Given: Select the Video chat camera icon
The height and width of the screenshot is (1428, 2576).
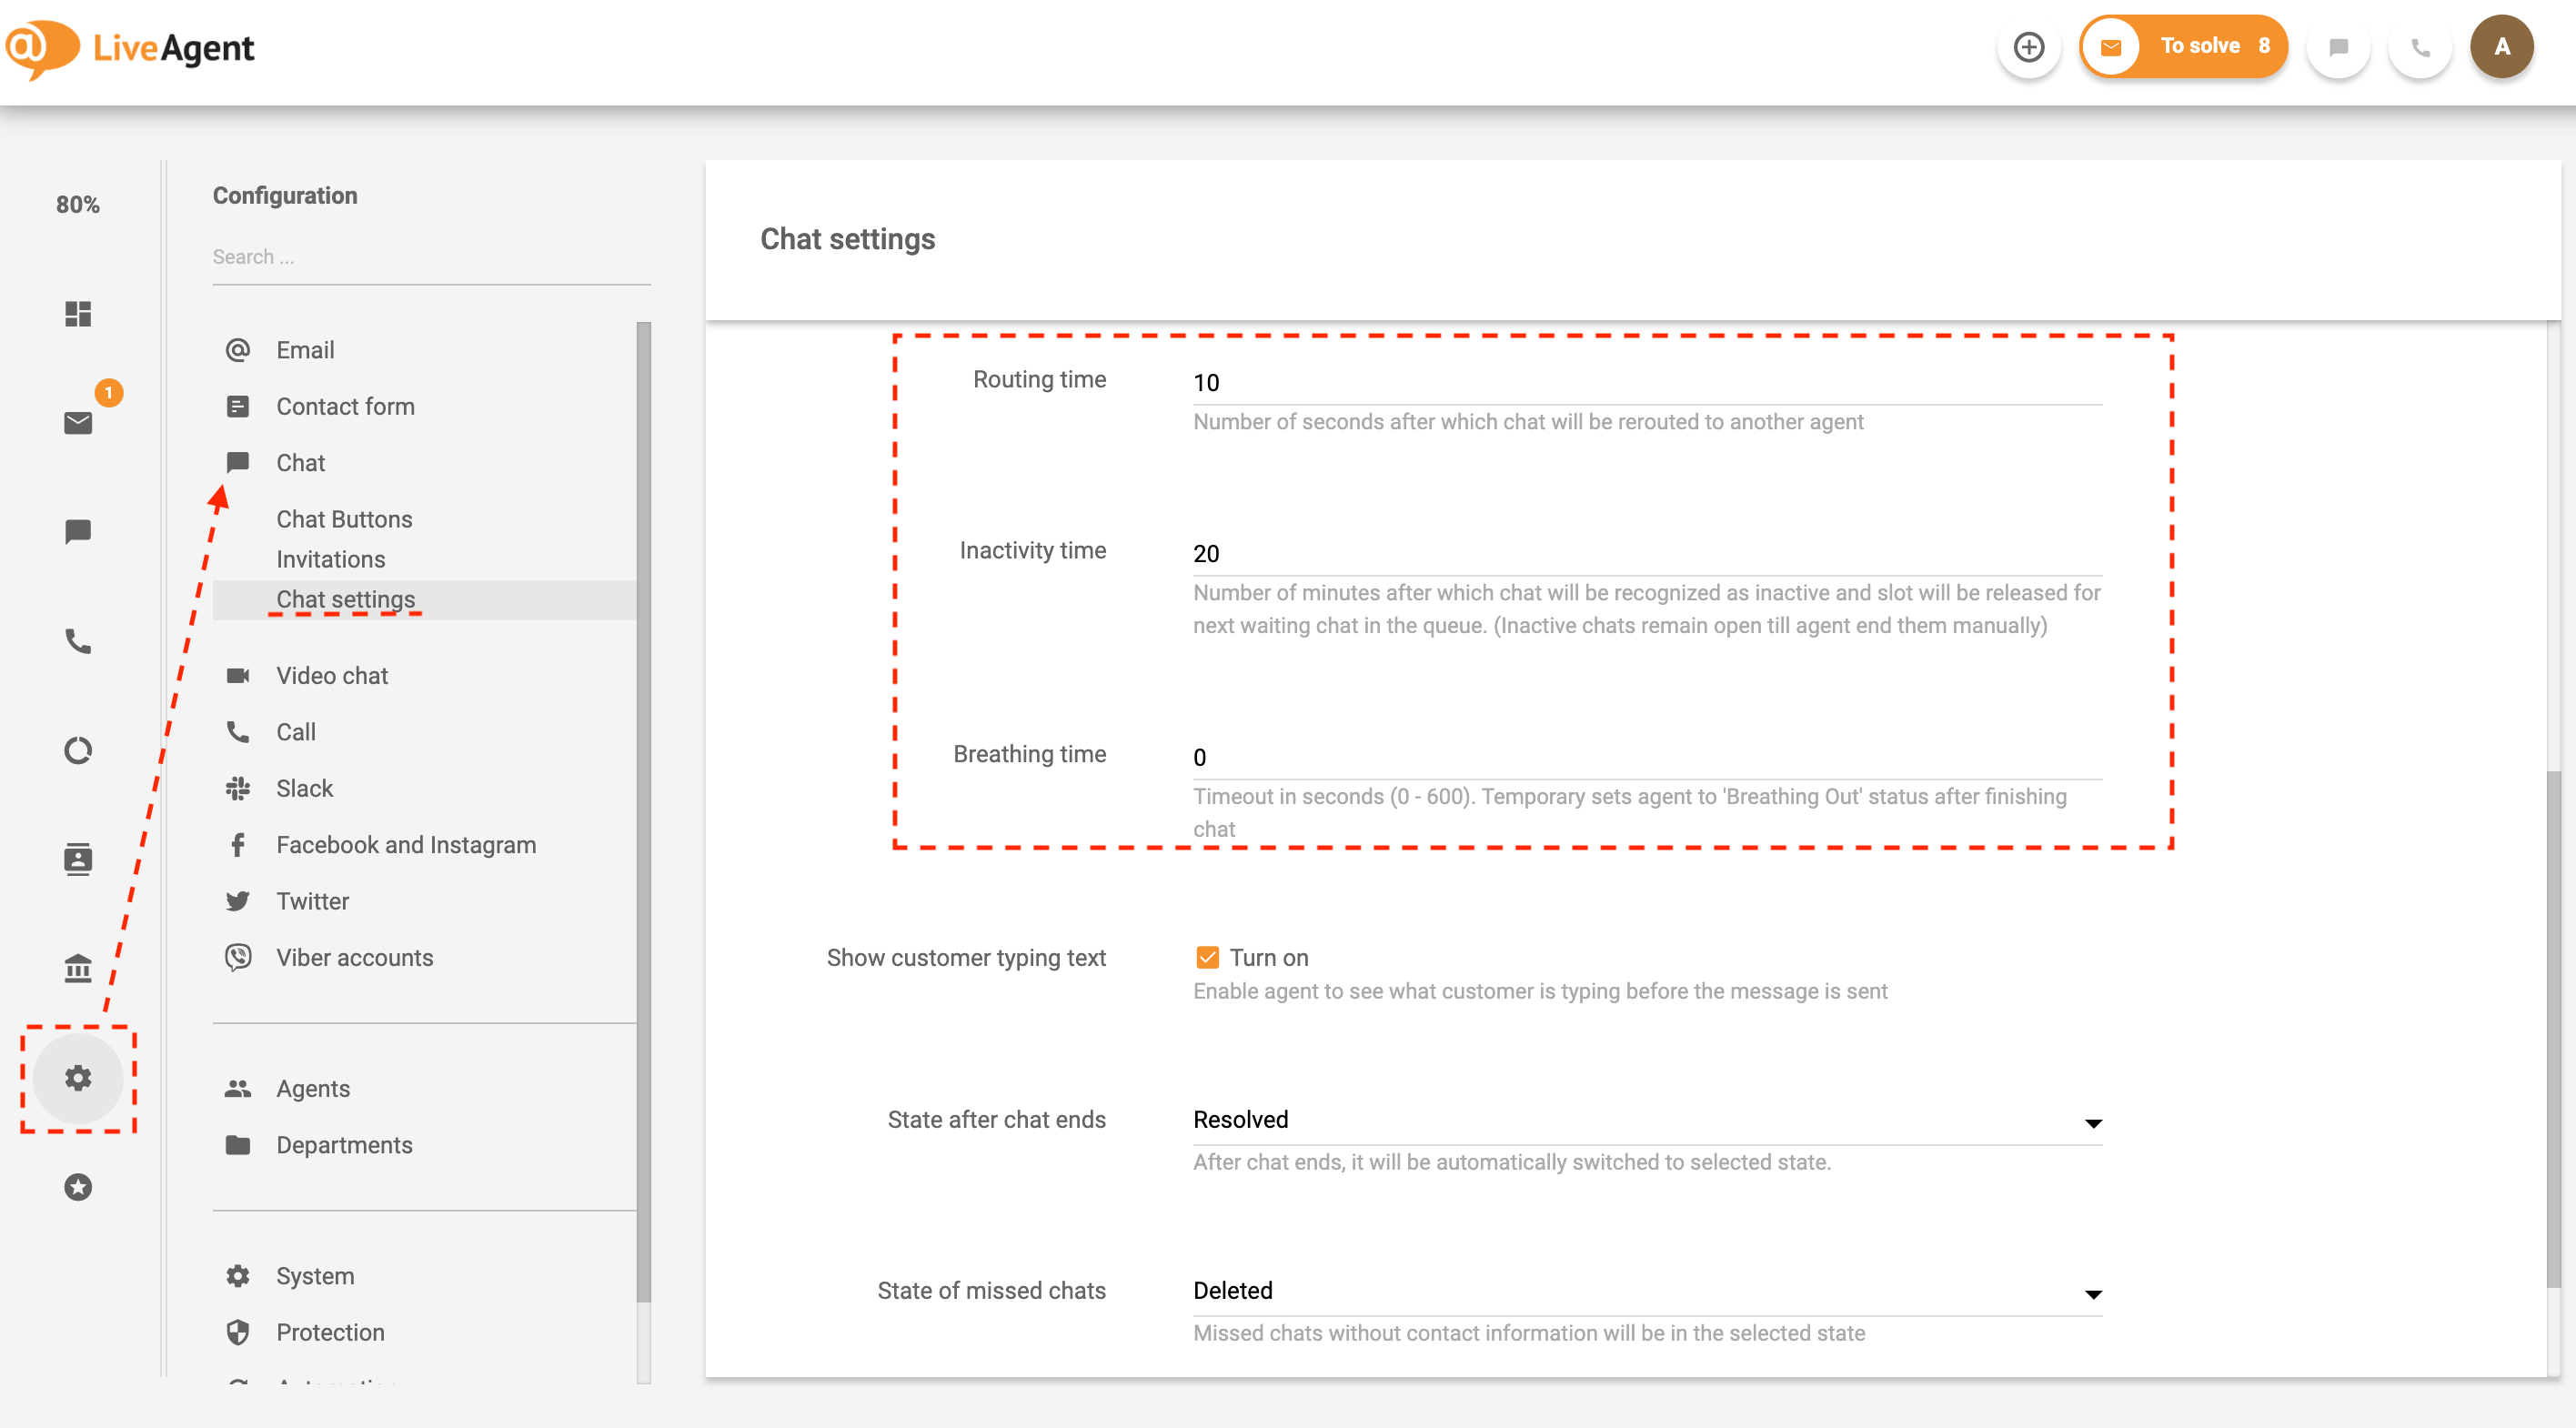Looking at the screenshot, I should click(x=238, y=675).
